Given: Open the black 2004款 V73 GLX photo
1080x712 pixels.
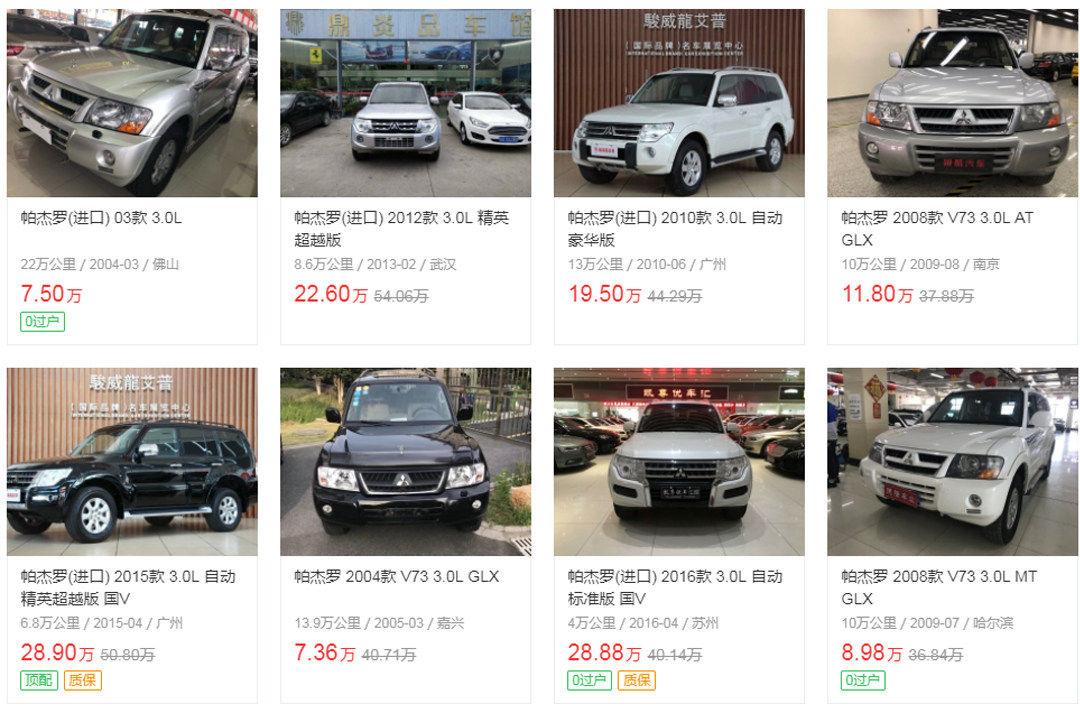Looking at the screenshot, I should [406, 461].
